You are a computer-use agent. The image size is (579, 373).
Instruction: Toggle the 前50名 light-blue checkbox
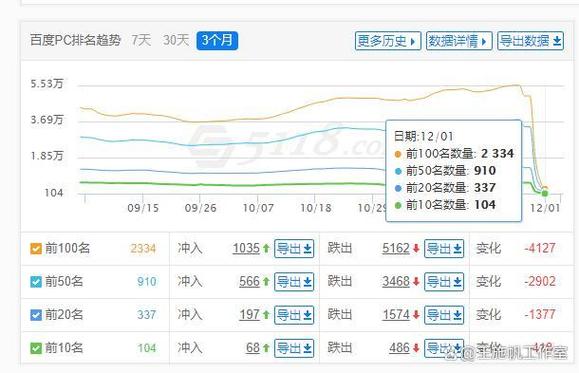pyautogui.click(x=36, y=282)
